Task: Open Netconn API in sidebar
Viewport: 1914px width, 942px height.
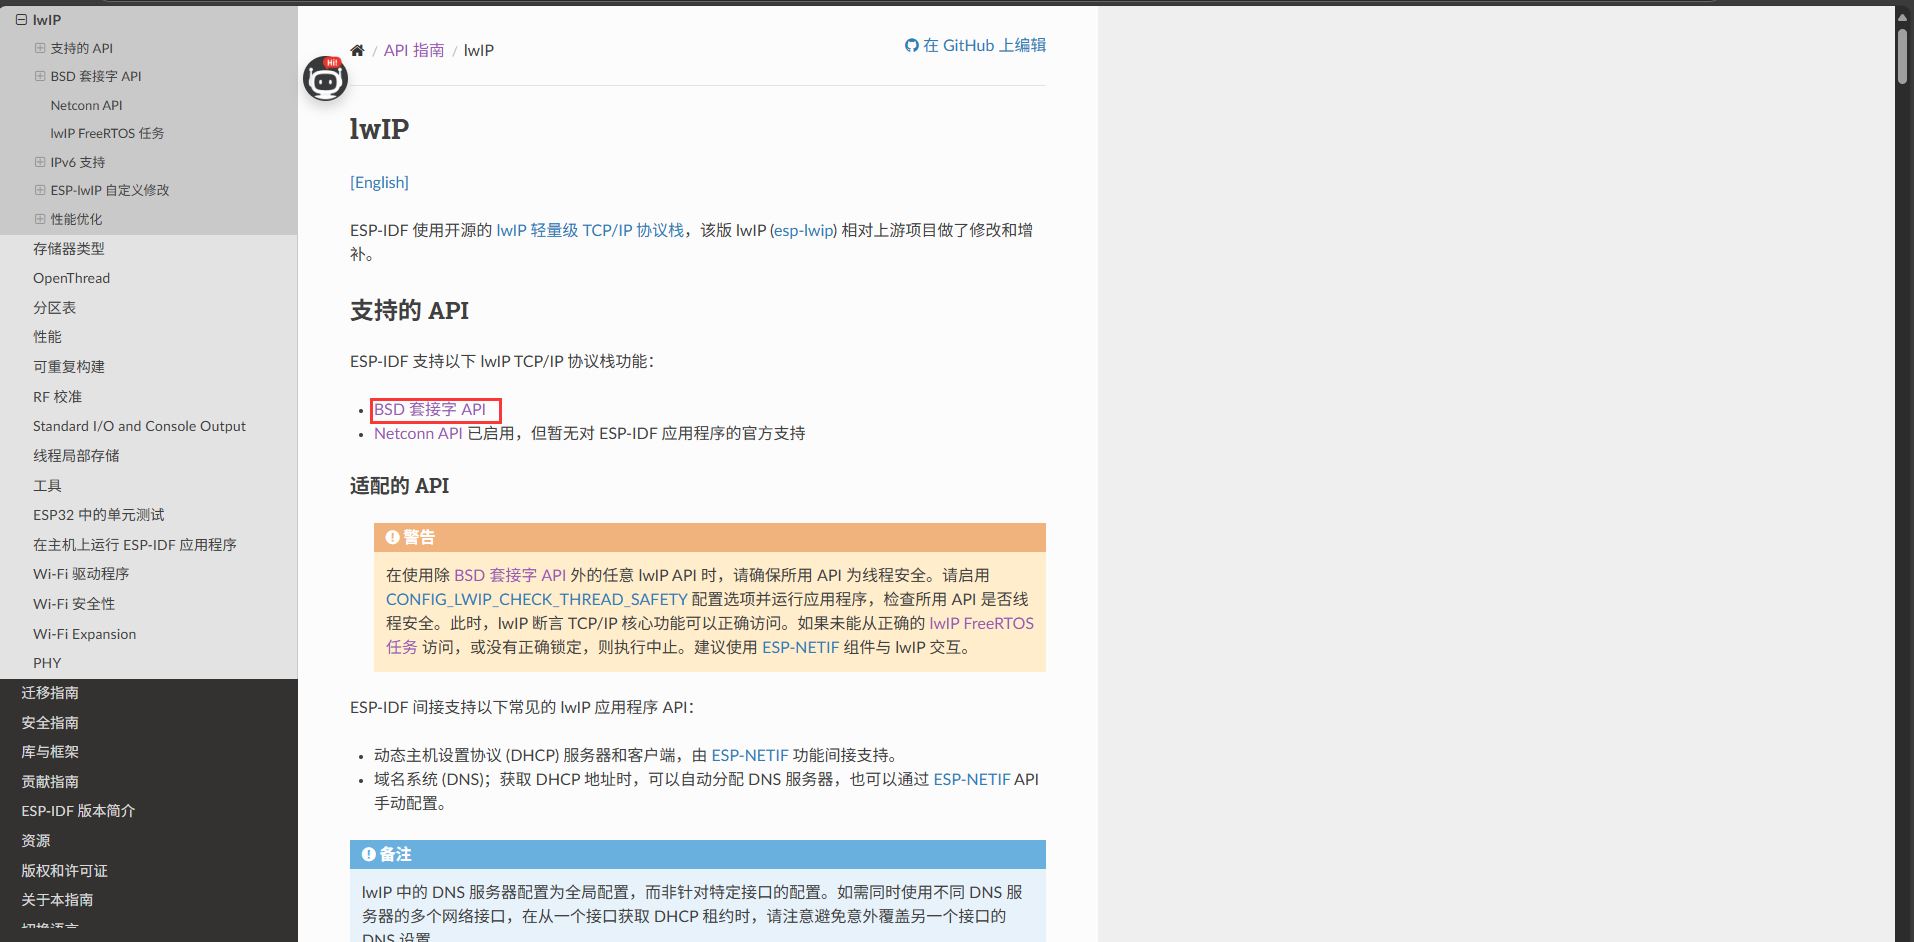Action: (x=86, y=105)
